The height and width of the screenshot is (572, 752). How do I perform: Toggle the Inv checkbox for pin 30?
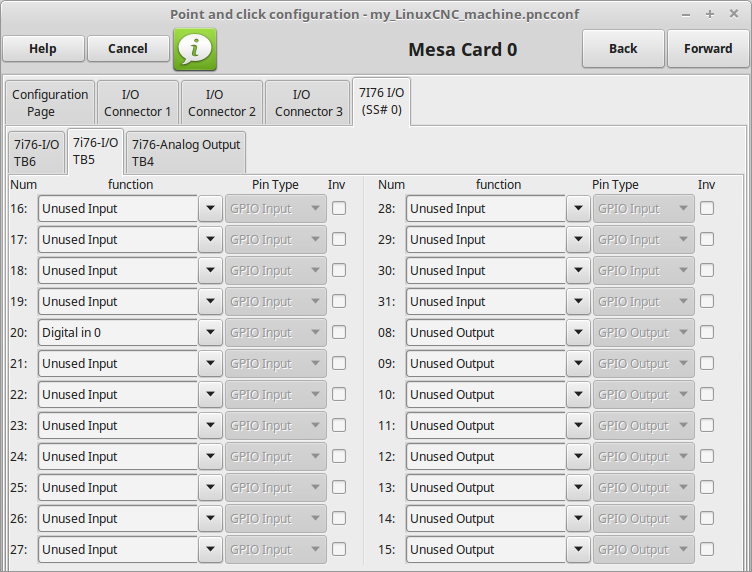[x=707, y=270]
